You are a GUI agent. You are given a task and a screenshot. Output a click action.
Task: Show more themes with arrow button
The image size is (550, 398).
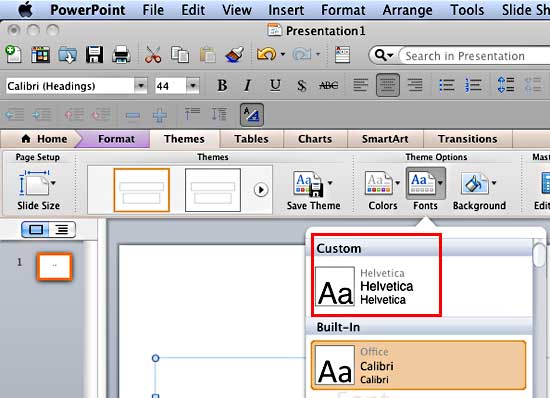(261, 190)
